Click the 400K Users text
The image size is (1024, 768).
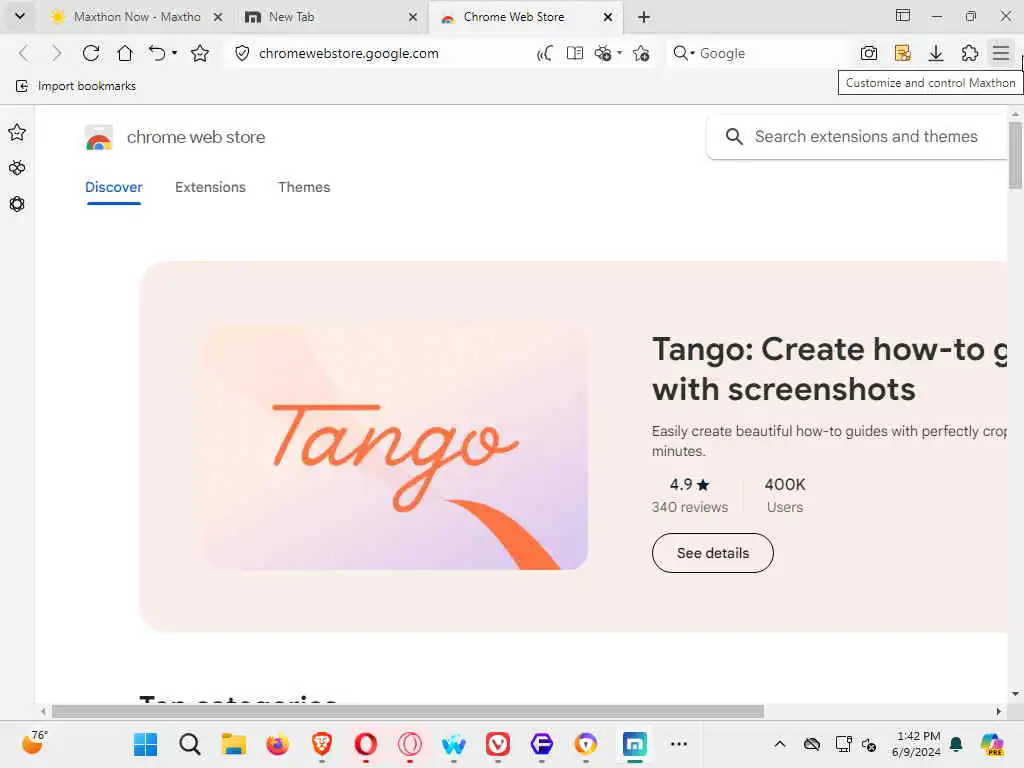point(785,495)
